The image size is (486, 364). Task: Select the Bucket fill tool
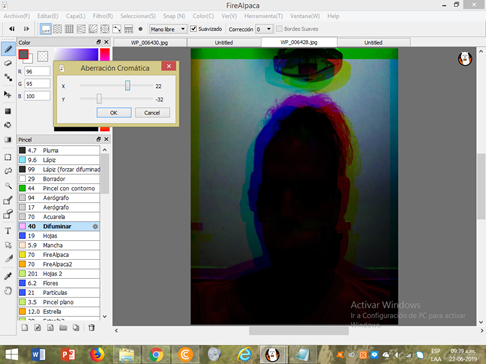(8, 125)
